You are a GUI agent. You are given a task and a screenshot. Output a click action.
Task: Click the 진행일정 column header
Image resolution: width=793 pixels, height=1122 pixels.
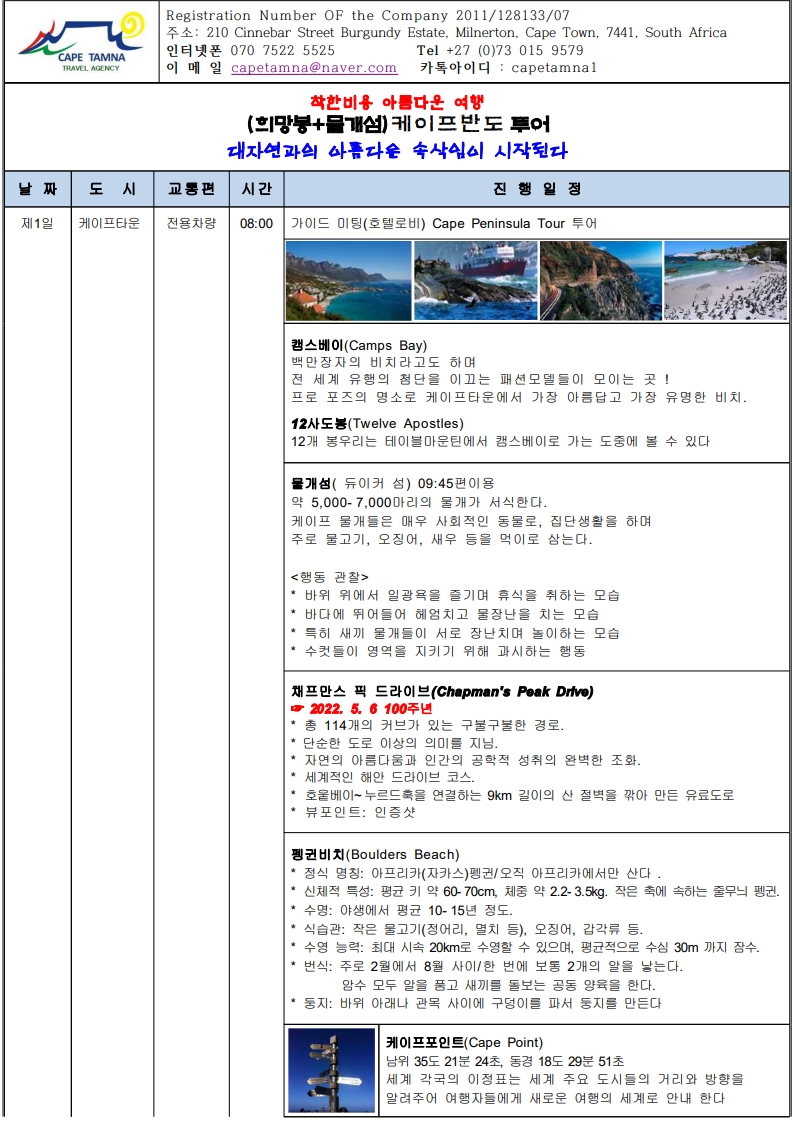coord(536,189)
